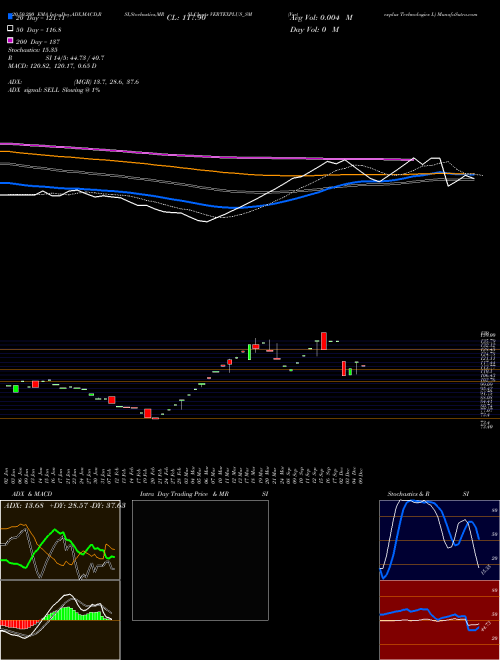500x660 pixels.
Task: Click the magenta 200 Day legend swatch
Action: point(11,41)
